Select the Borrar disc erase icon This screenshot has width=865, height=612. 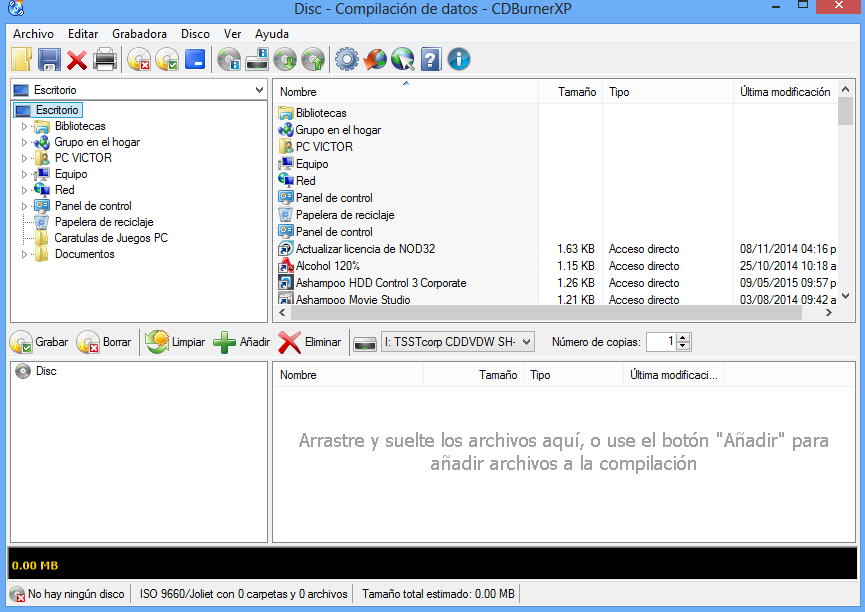click(x=88, y=342)
